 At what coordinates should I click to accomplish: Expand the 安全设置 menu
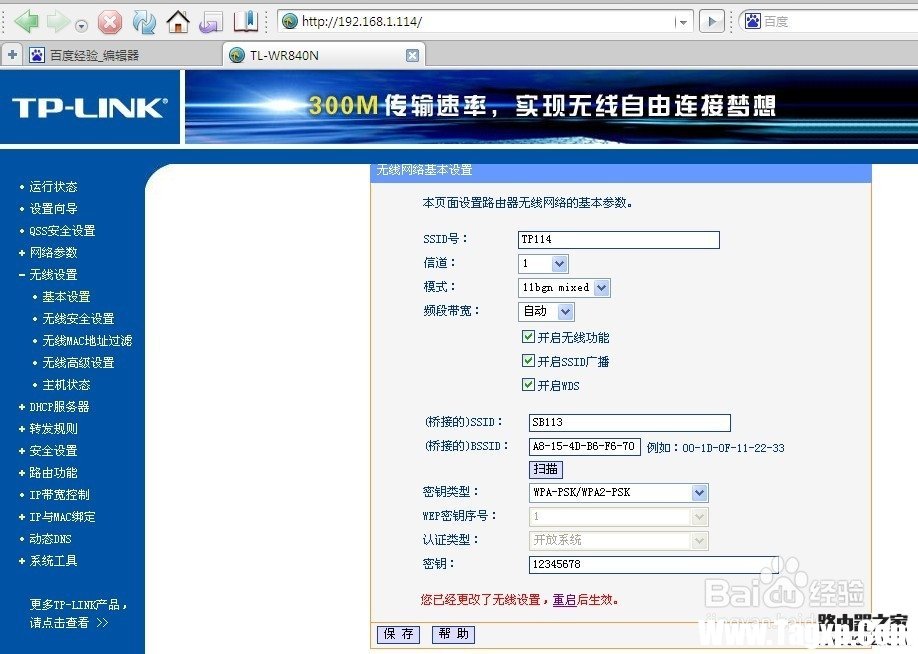(x=53, y=451)
